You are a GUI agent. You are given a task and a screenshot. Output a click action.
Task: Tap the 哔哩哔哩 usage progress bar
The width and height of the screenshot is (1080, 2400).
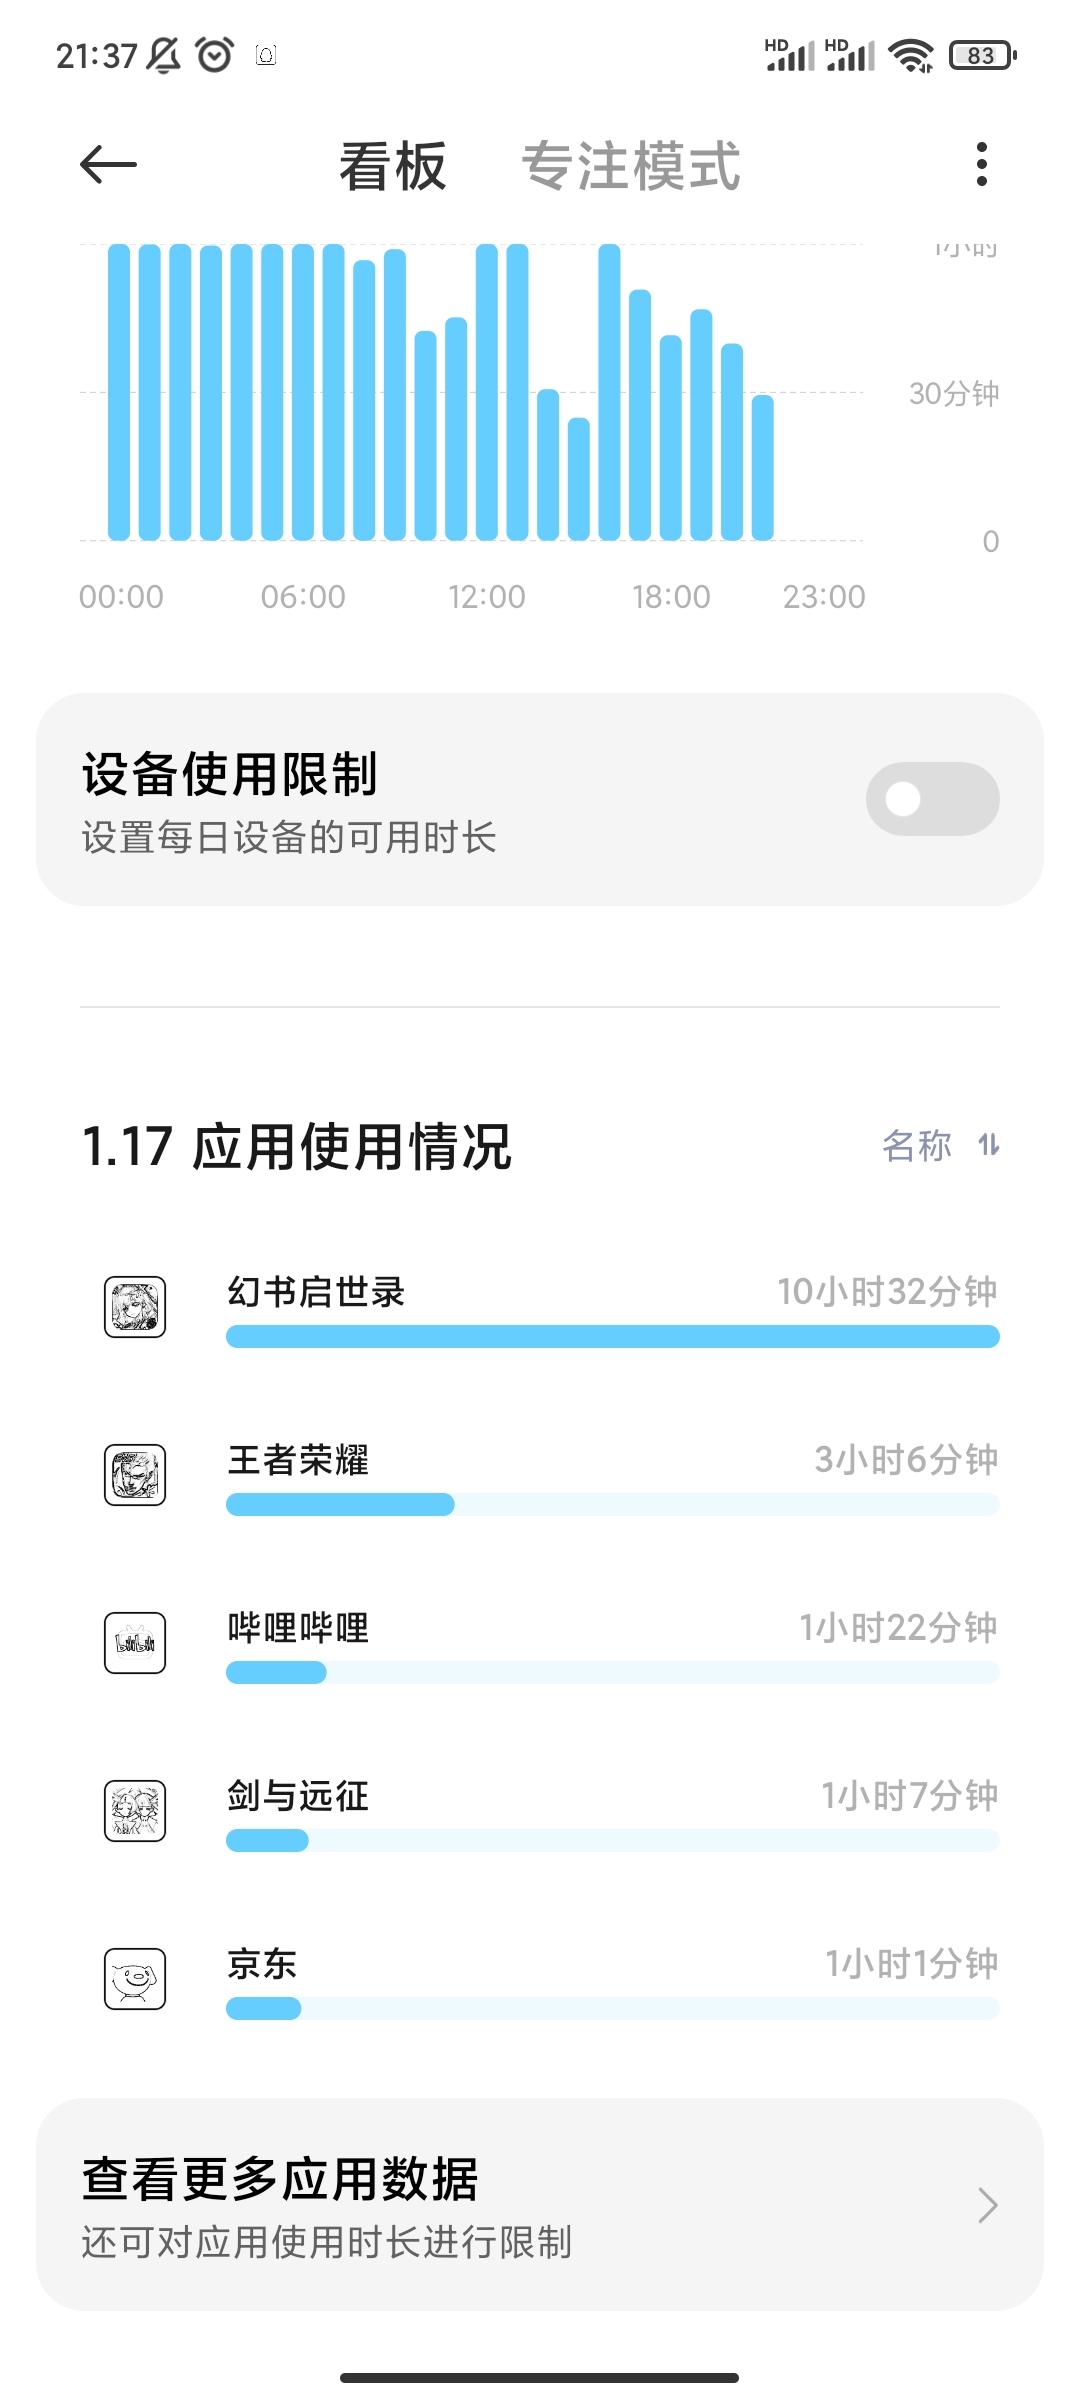(x=613, y=1673)
